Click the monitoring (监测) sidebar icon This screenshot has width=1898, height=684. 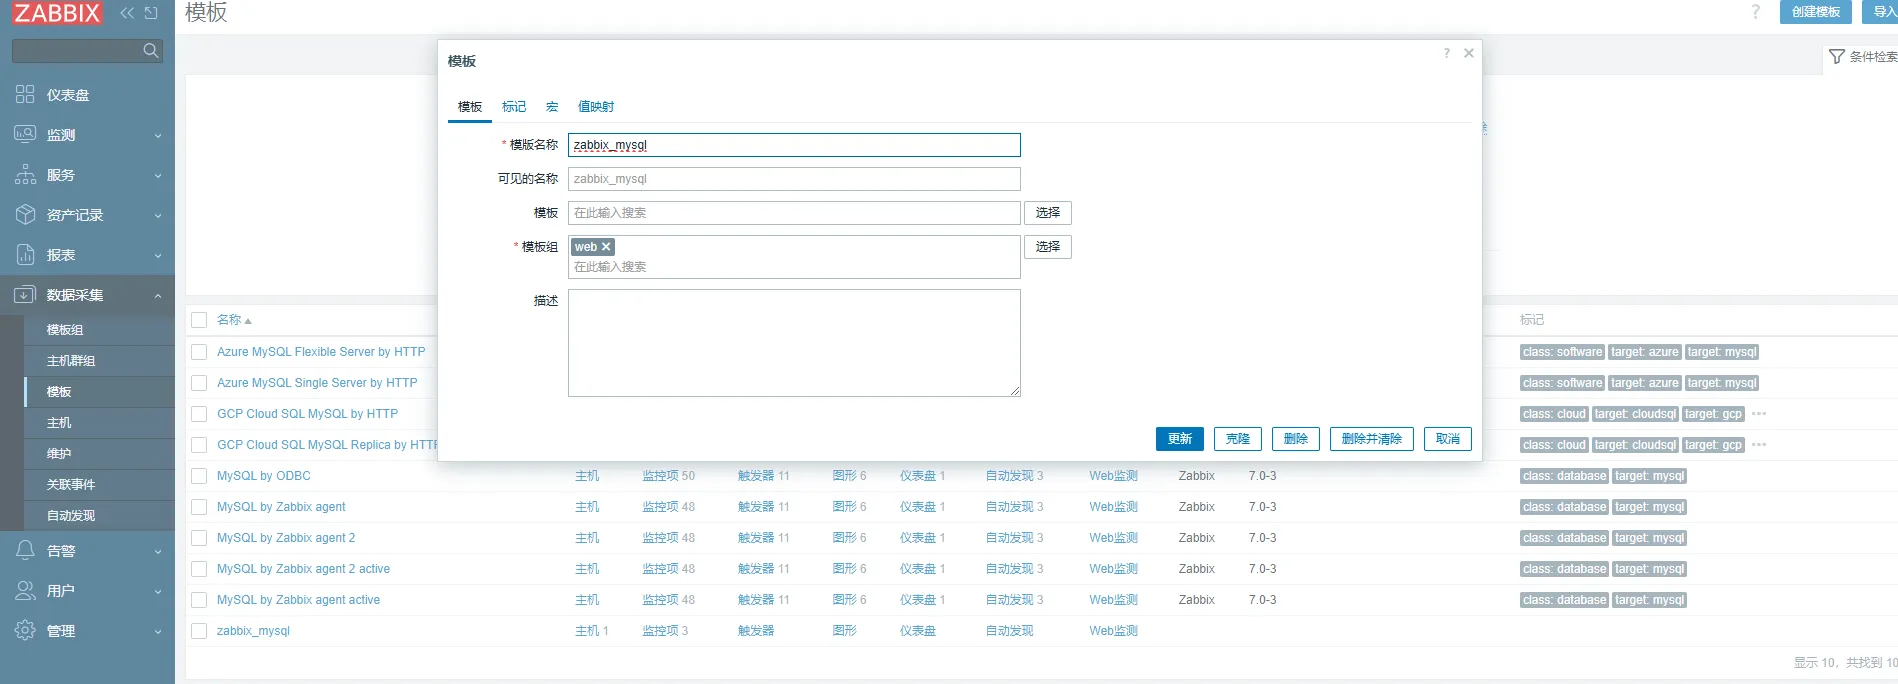(x=25, y=135)
